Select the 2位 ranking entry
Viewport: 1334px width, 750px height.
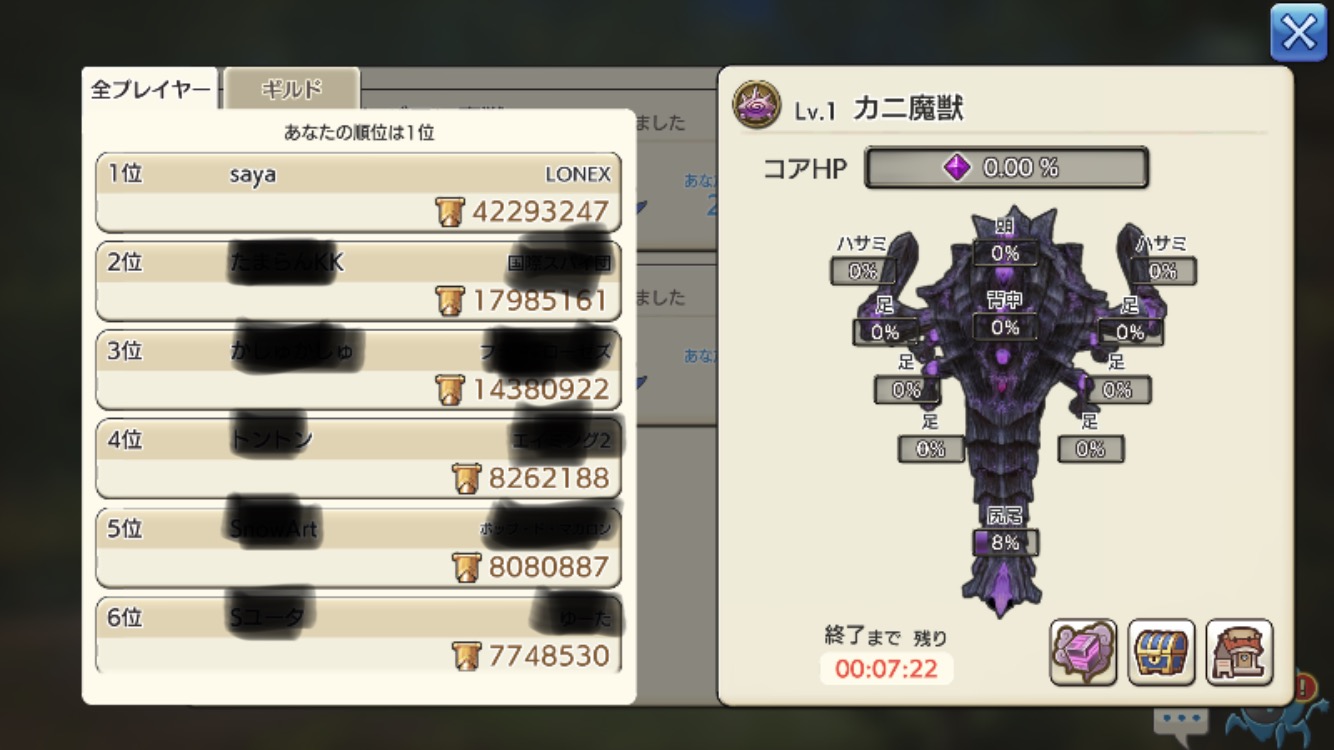[358, 281]
